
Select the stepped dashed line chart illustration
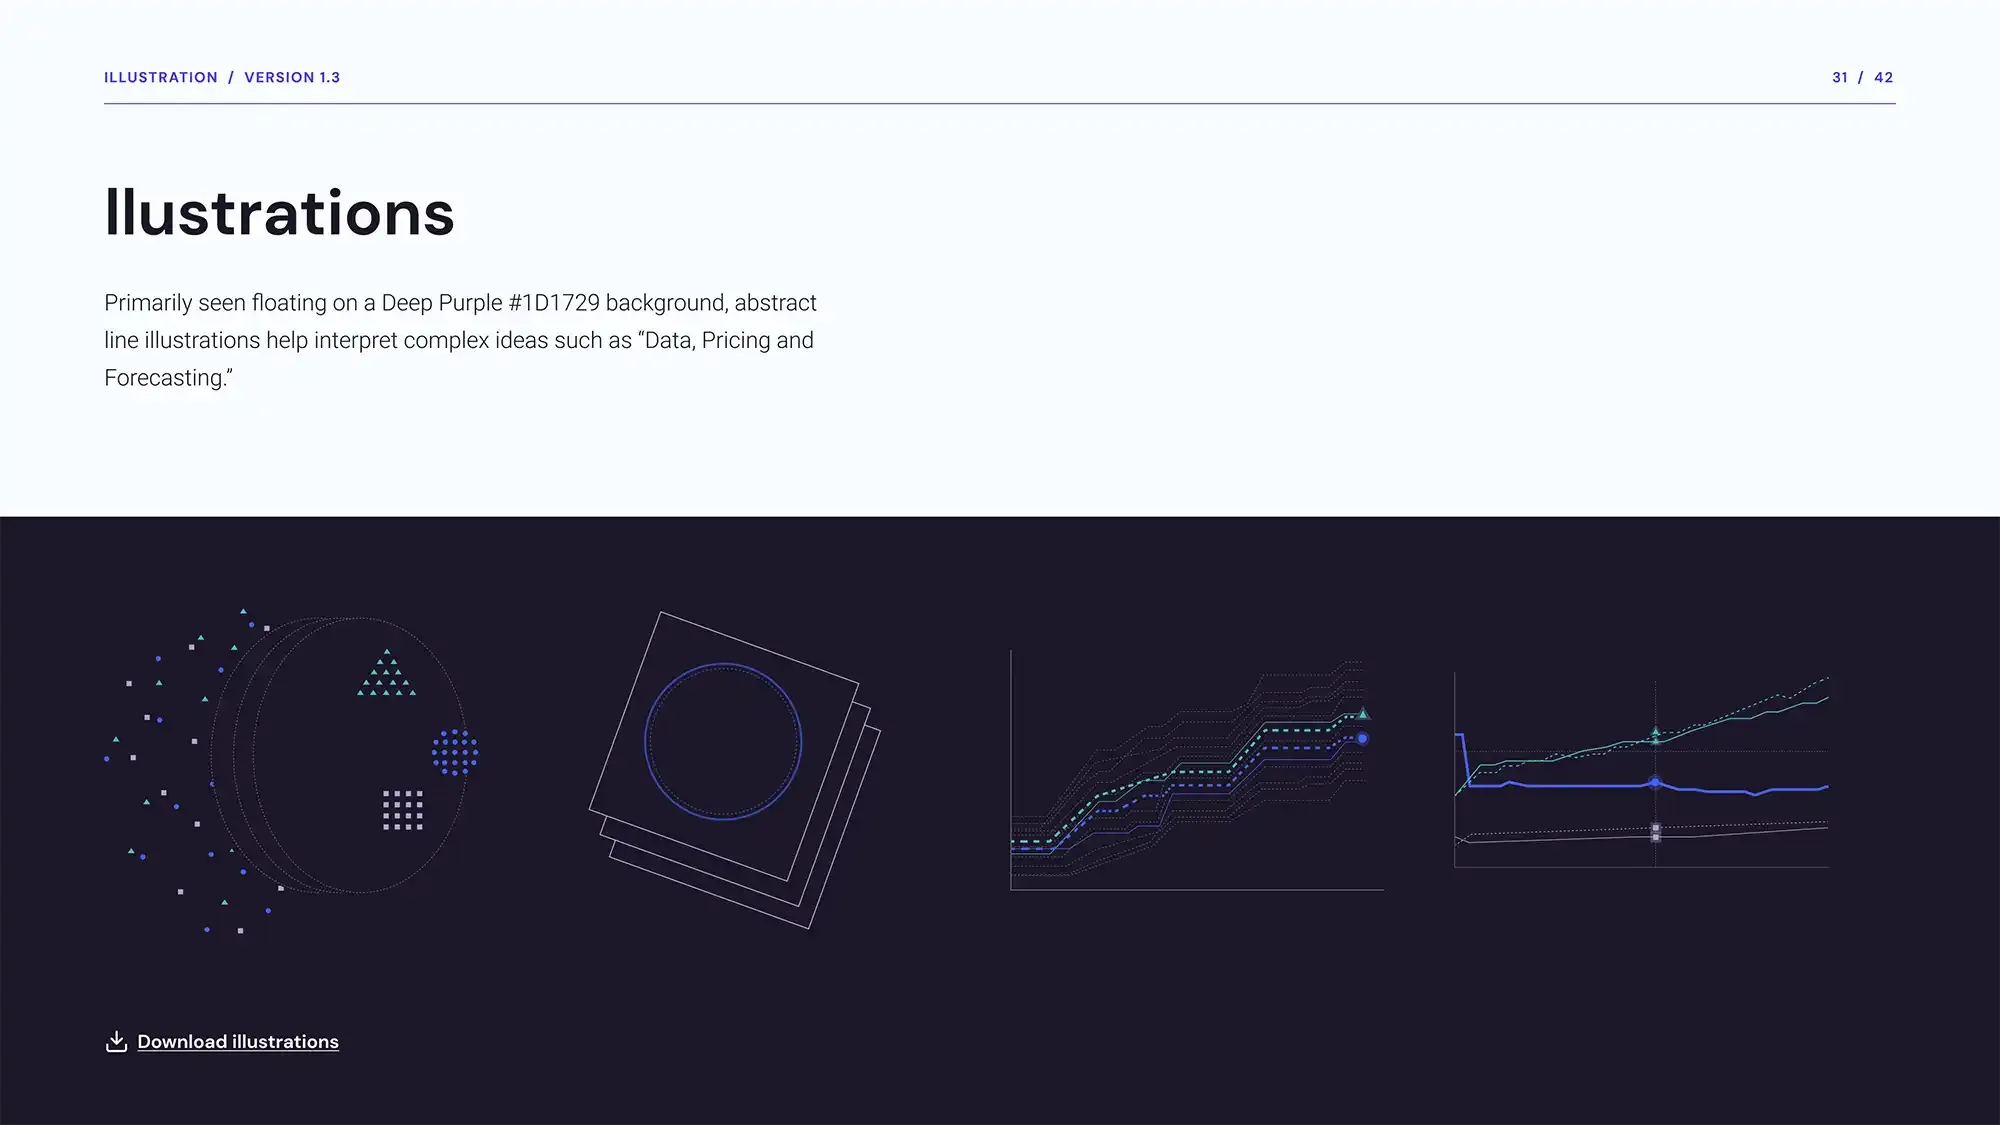(x=1197, y=772)
